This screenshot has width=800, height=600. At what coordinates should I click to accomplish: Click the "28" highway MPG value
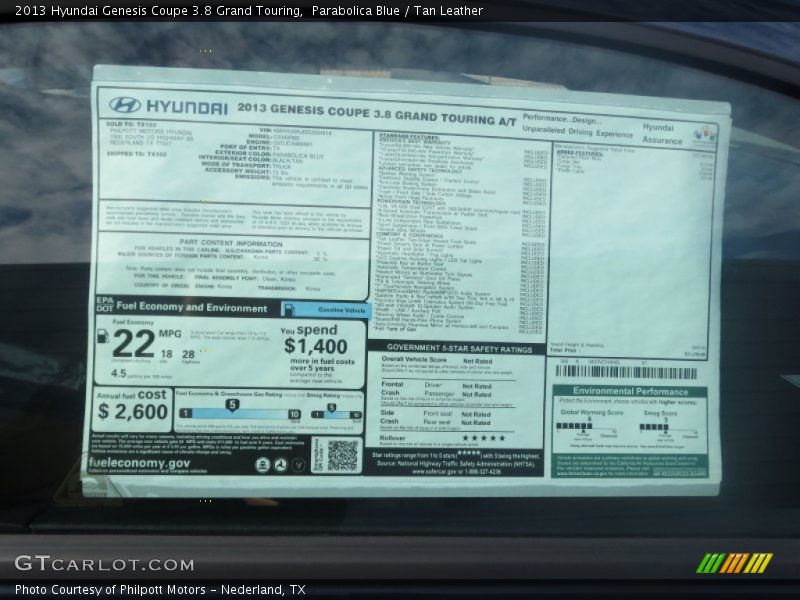pyautogui.click(x=188, y=354)
